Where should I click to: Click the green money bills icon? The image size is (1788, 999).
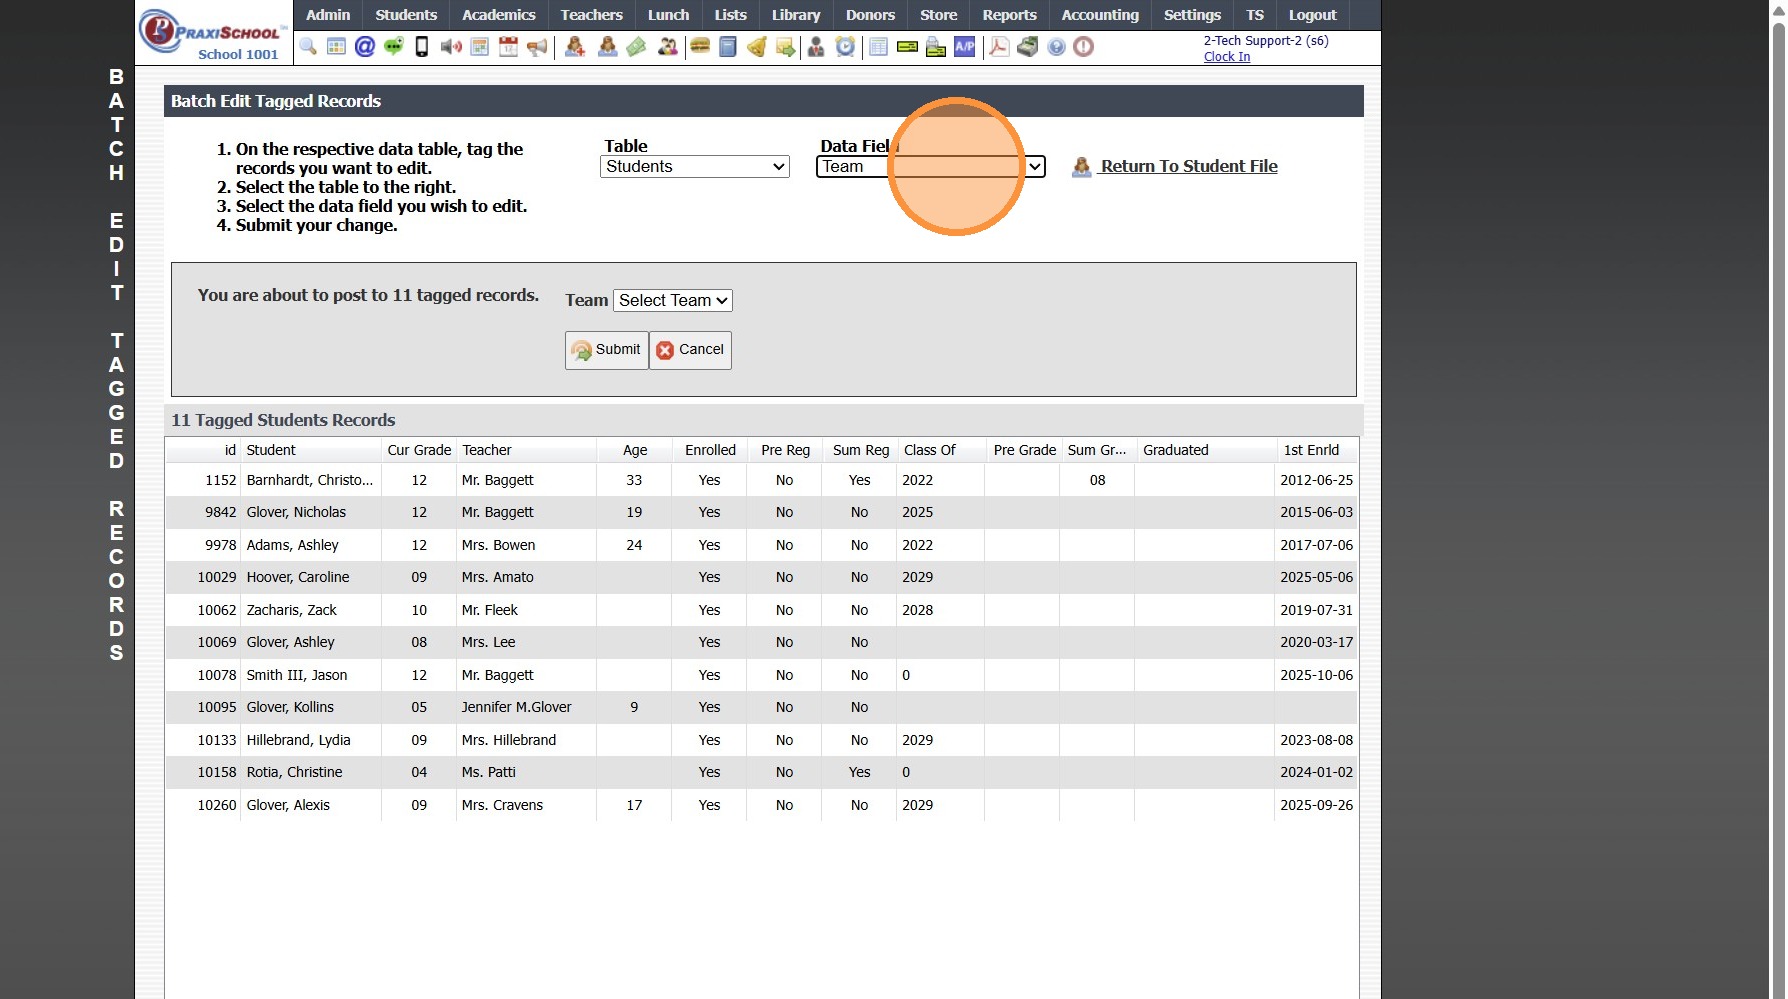(x=636, y=47)
